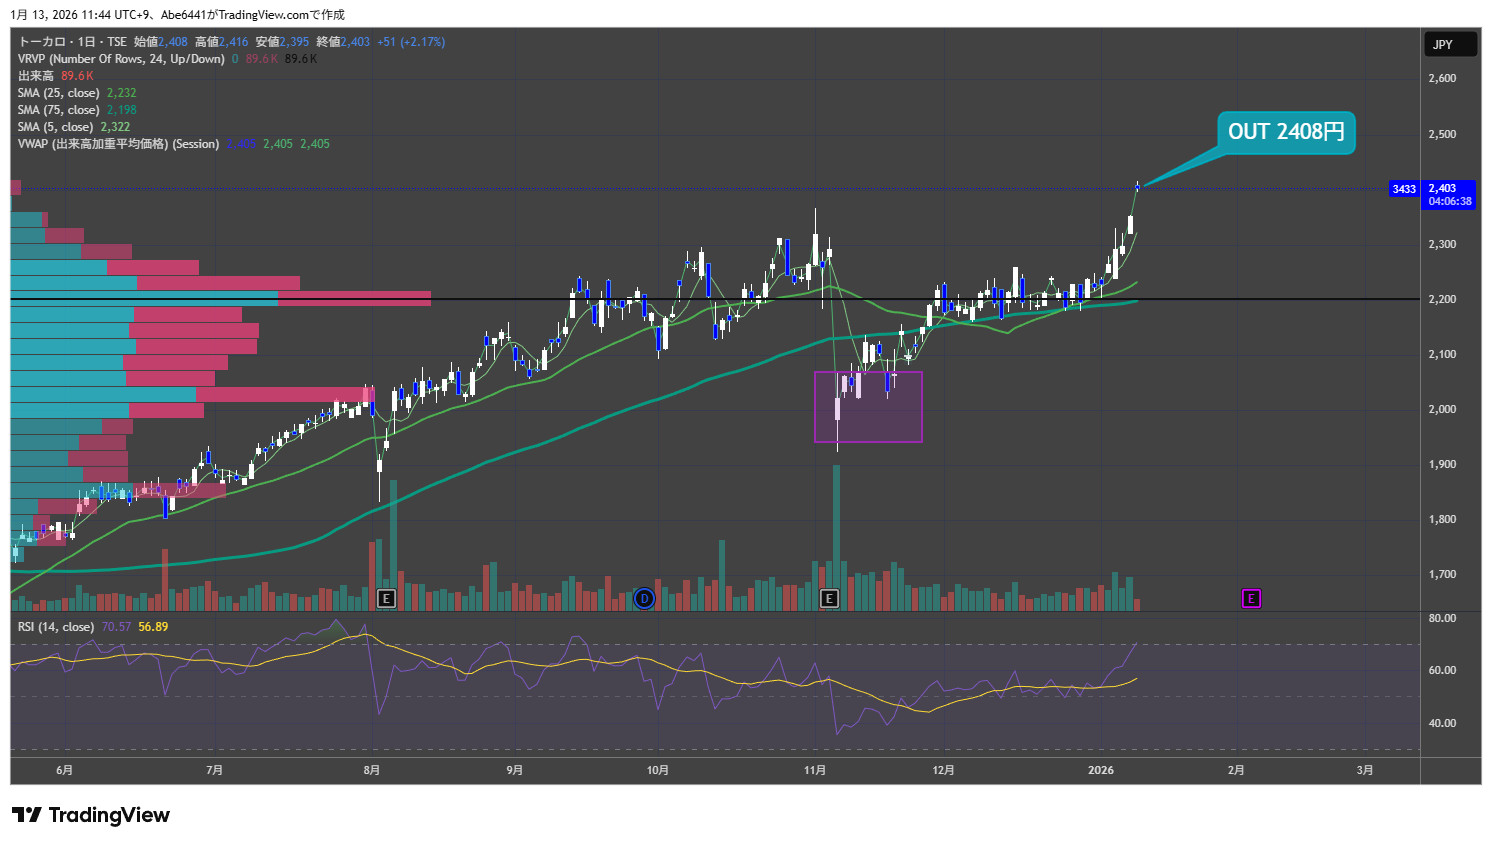The width and height of the screenshot is (1492, 845).
Task: Click the OUT 2408円 callout label
Action: click(1285, 132)
